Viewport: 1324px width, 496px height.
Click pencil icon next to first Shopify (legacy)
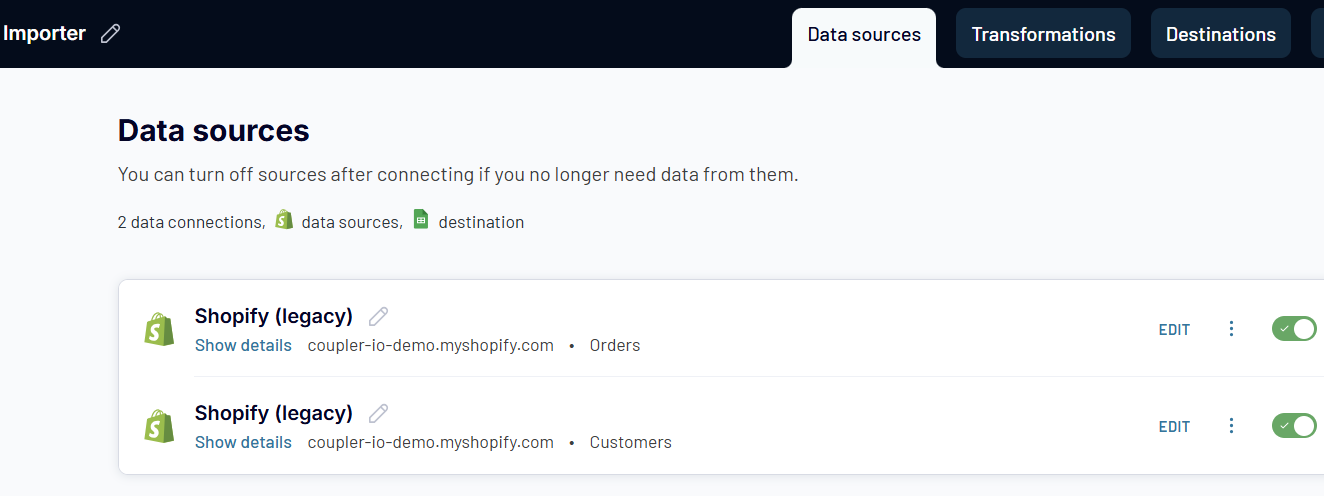pos(378,317)
